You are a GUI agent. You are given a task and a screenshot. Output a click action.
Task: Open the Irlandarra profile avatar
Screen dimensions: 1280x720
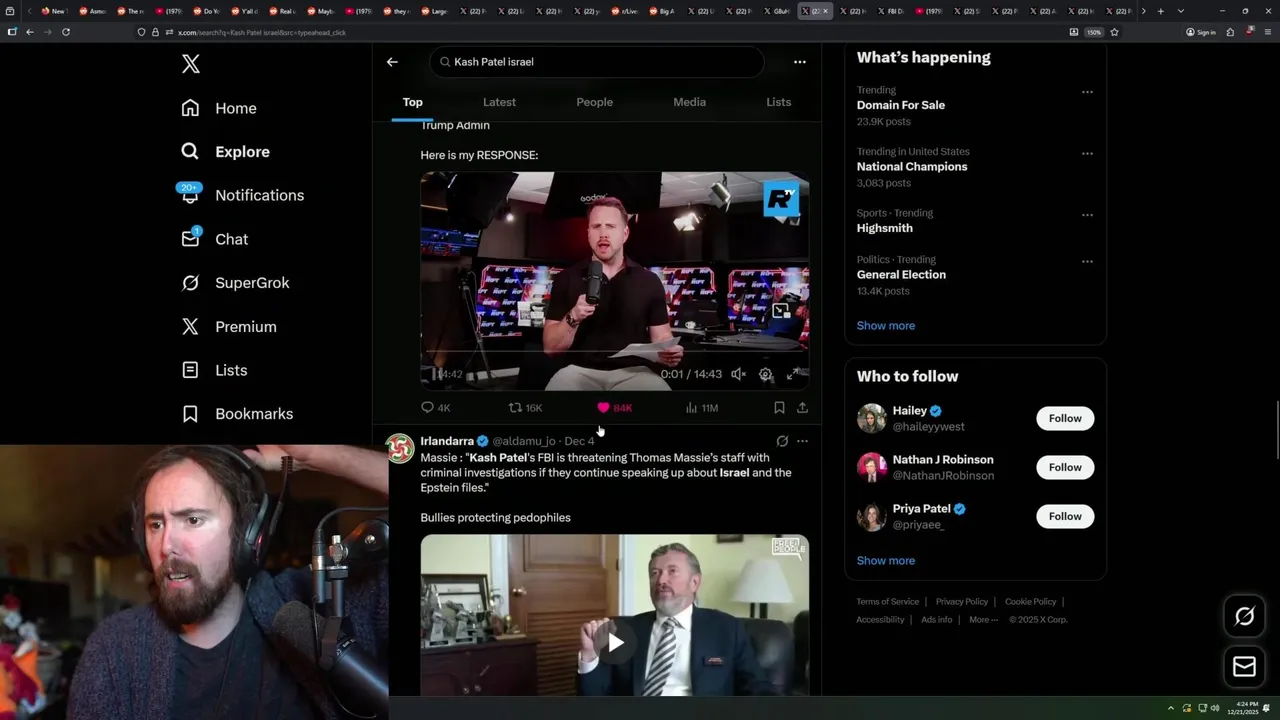point(400,448)
